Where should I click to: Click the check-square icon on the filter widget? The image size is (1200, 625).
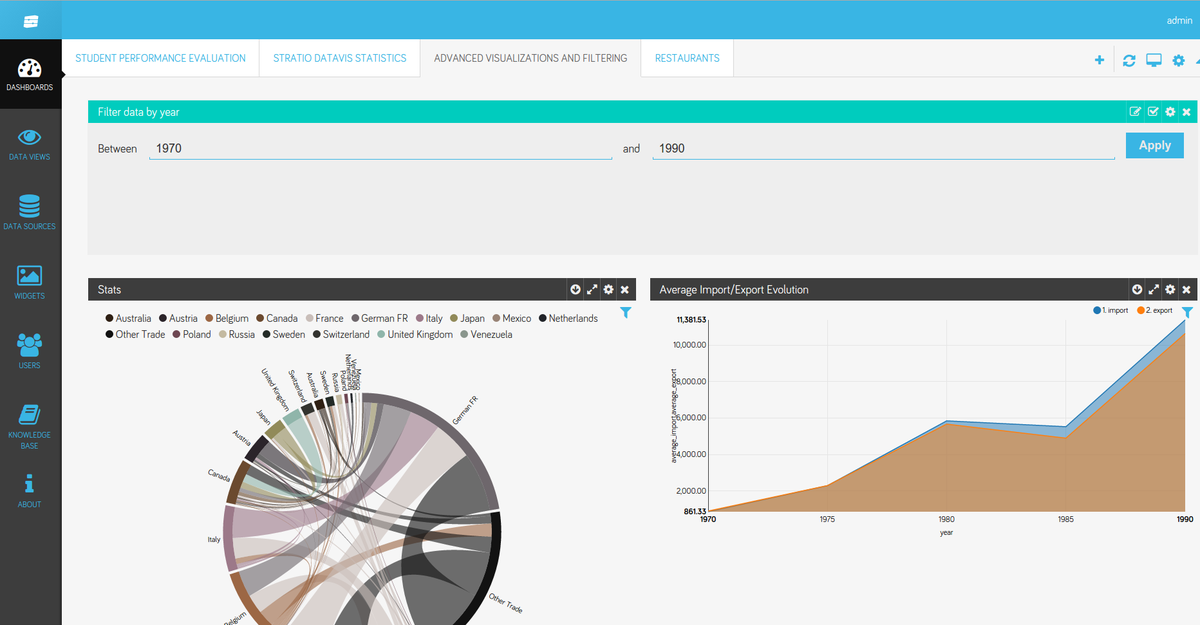(x=1153, y=112)
